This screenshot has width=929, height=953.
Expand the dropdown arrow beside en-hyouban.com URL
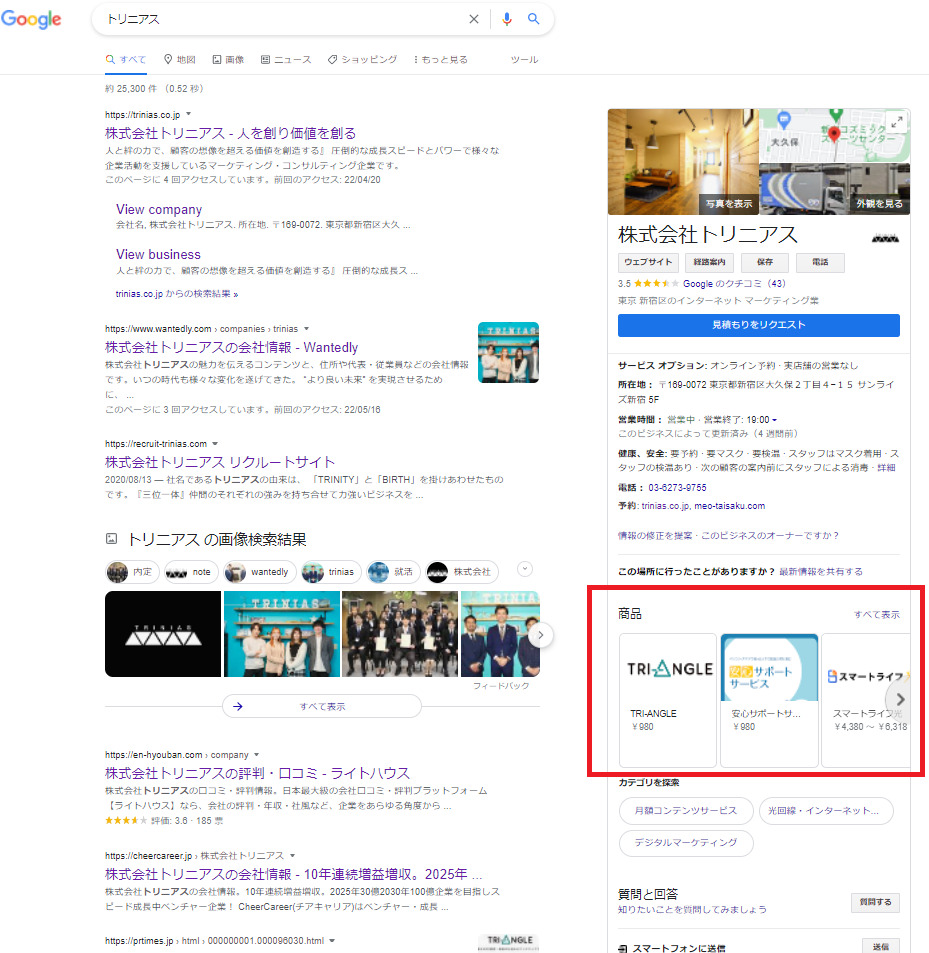click(256, 755)
